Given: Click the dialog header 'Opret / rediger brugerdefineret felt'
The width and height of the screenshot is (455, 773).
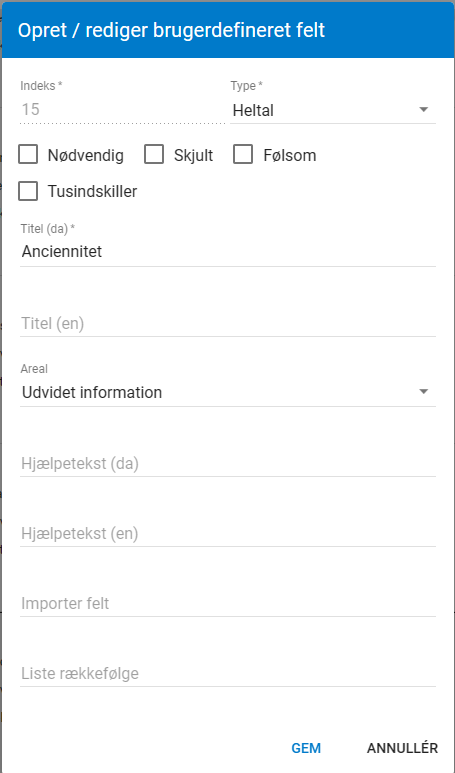Looking at the screenshot, I should pyautogui.click(x=172, y=31).
